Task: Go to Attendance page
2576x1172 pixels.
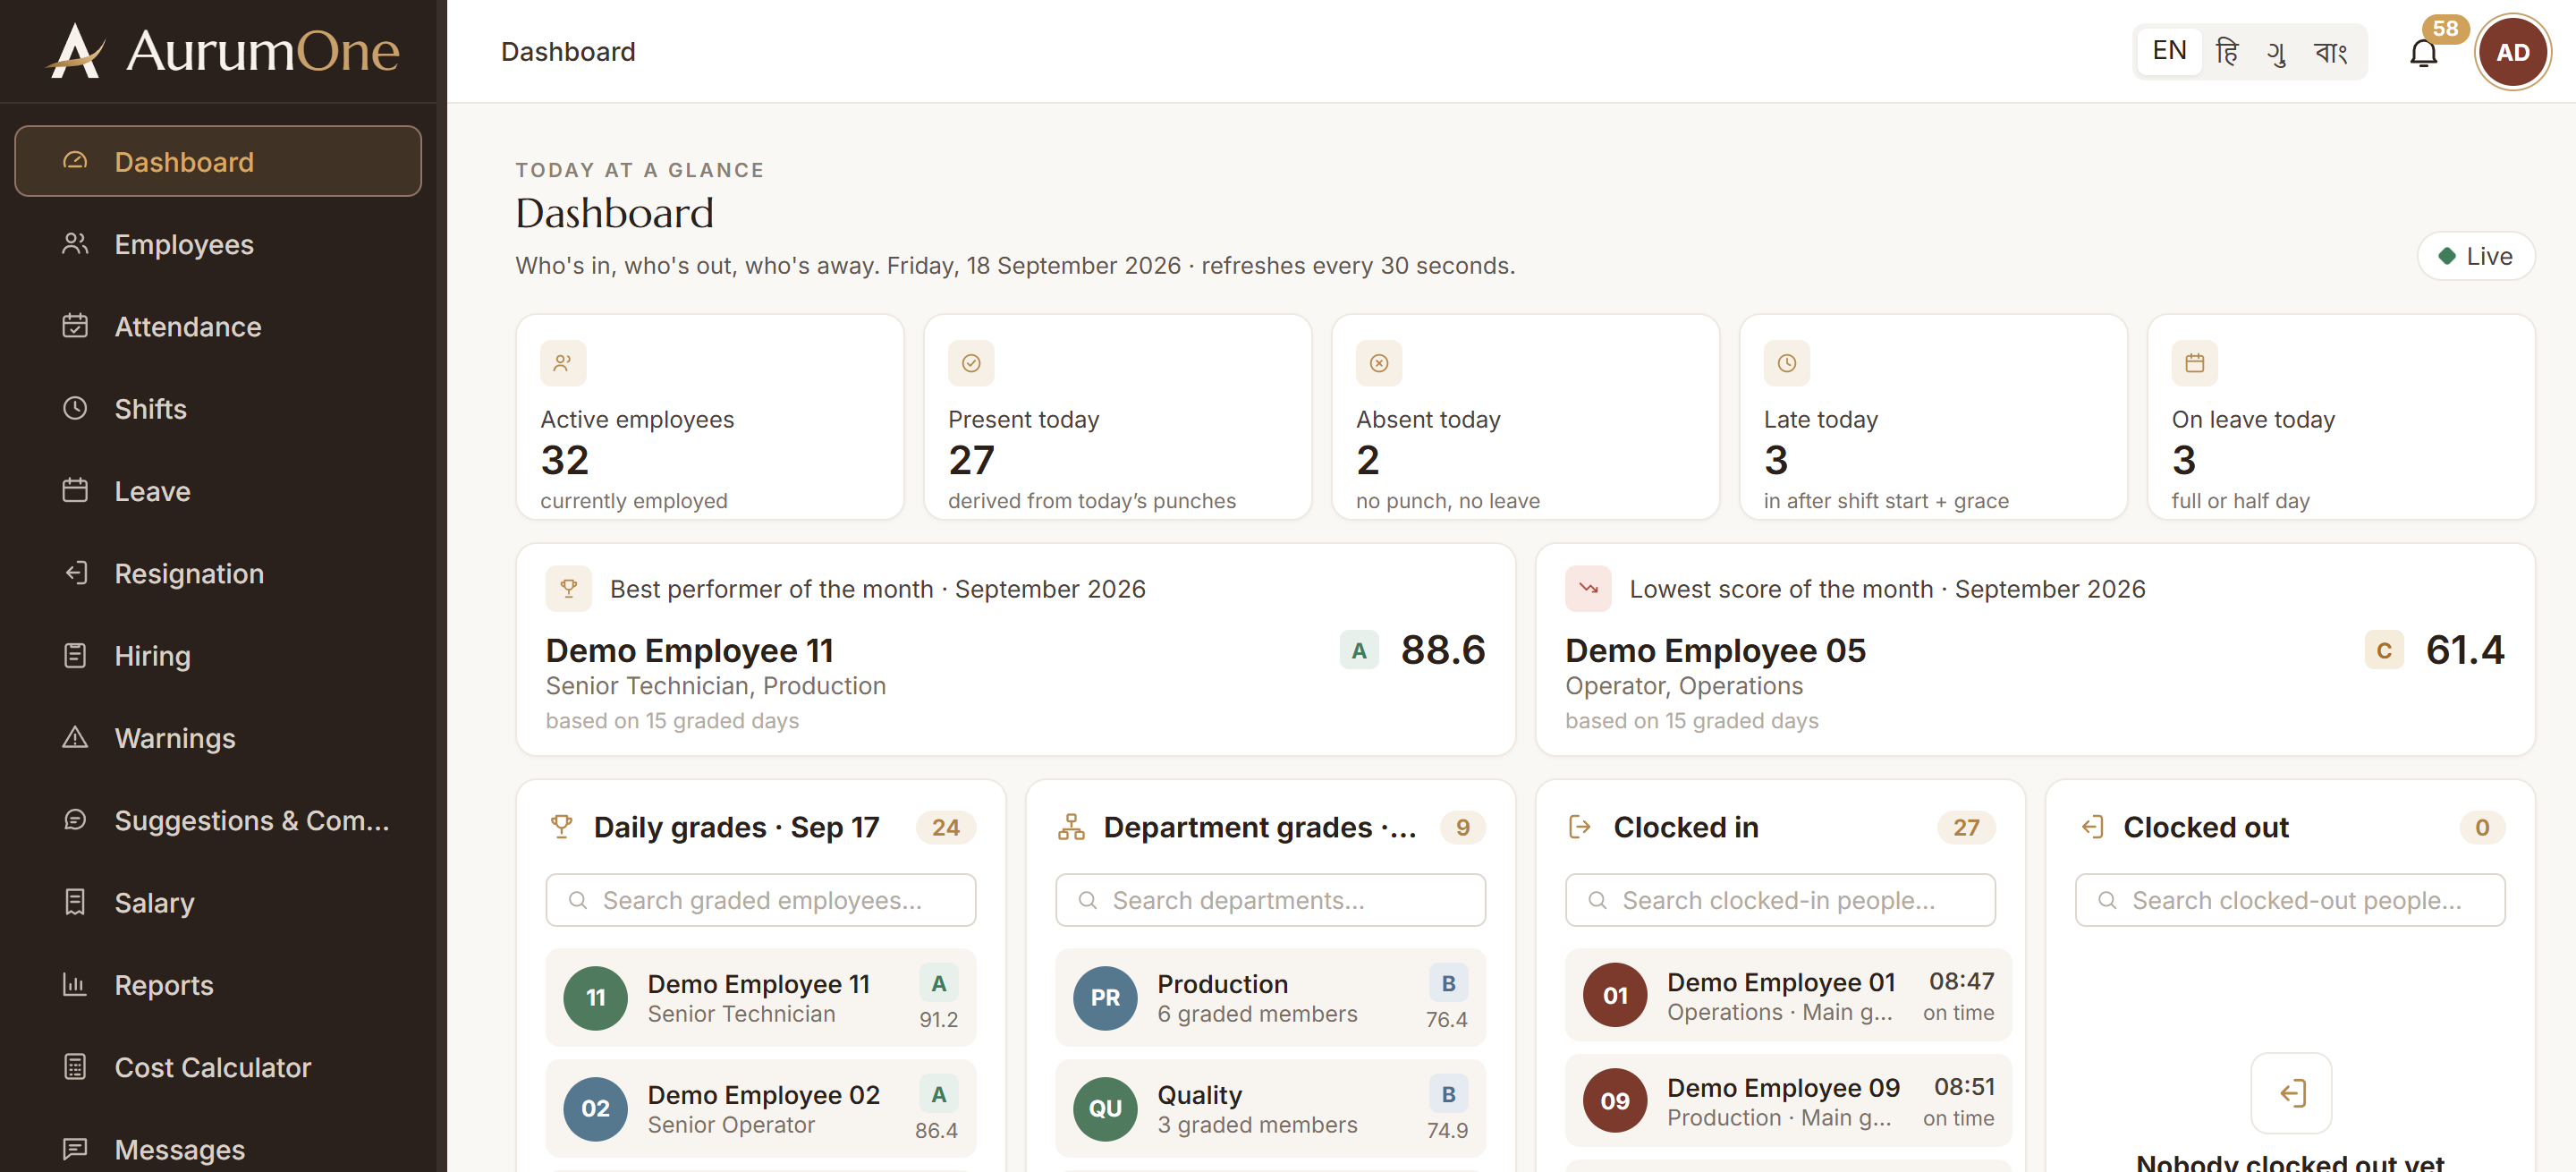Action: (218, 326)
